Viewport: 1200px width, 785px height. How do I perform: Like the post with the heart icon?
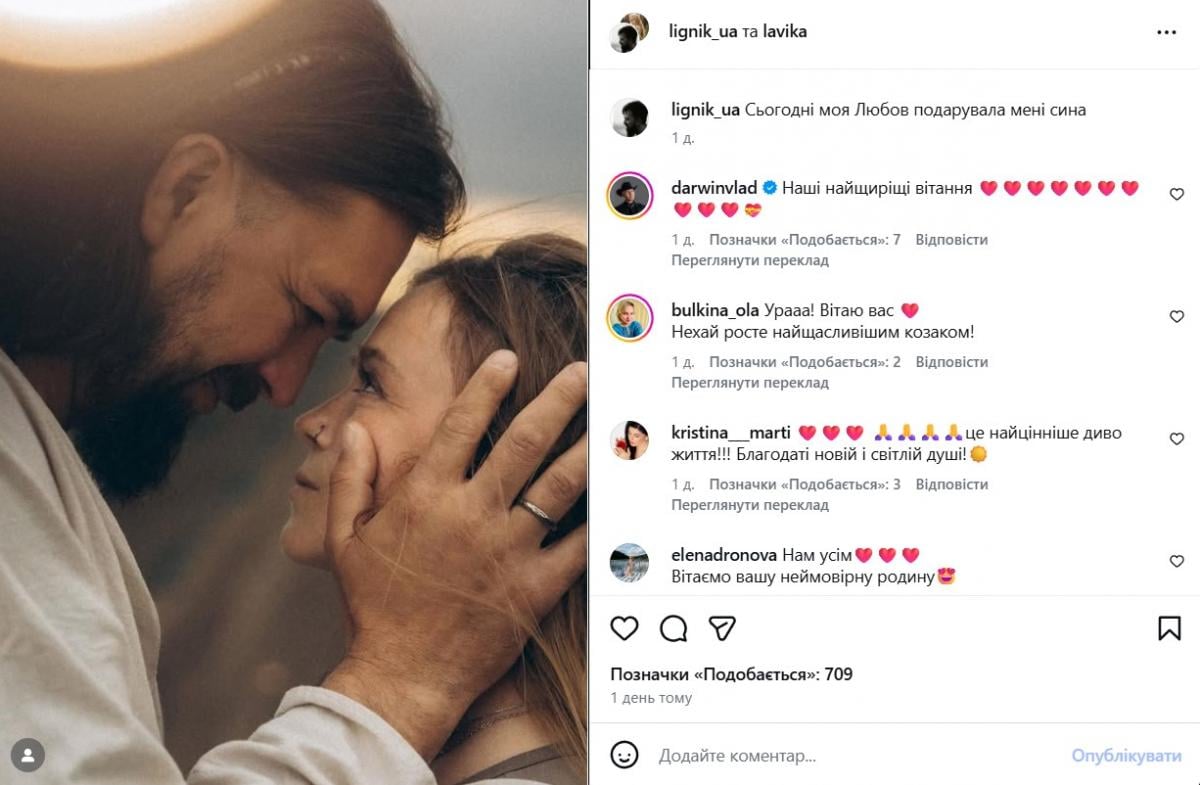coord(625,629)
